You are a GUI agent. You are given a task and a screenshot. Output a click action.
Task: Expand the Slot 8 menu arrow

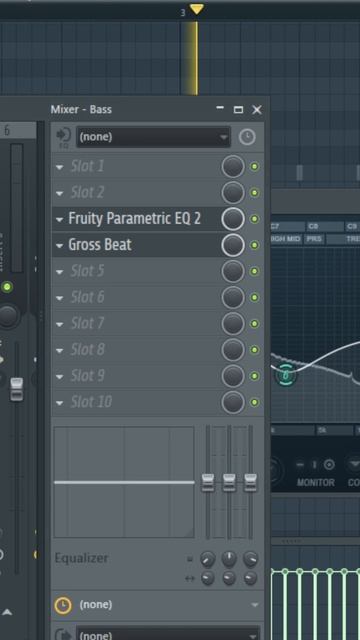pos(60,350)
